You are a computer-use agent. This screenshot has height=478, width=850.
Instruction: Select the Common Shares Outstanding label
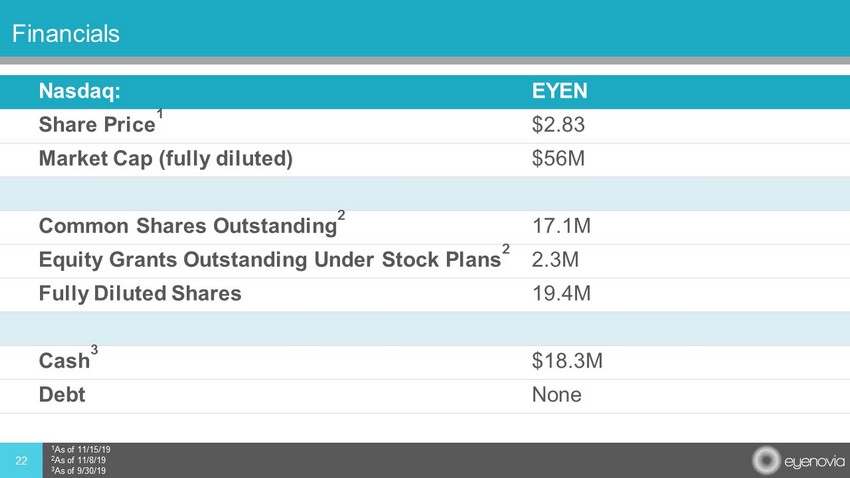(187, 227)
